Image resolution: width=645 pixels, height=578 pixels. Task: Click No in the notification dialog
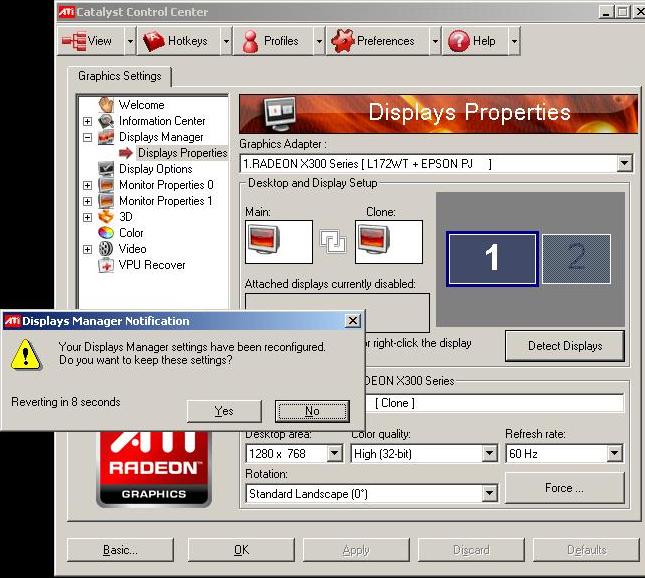pos(312,411)
